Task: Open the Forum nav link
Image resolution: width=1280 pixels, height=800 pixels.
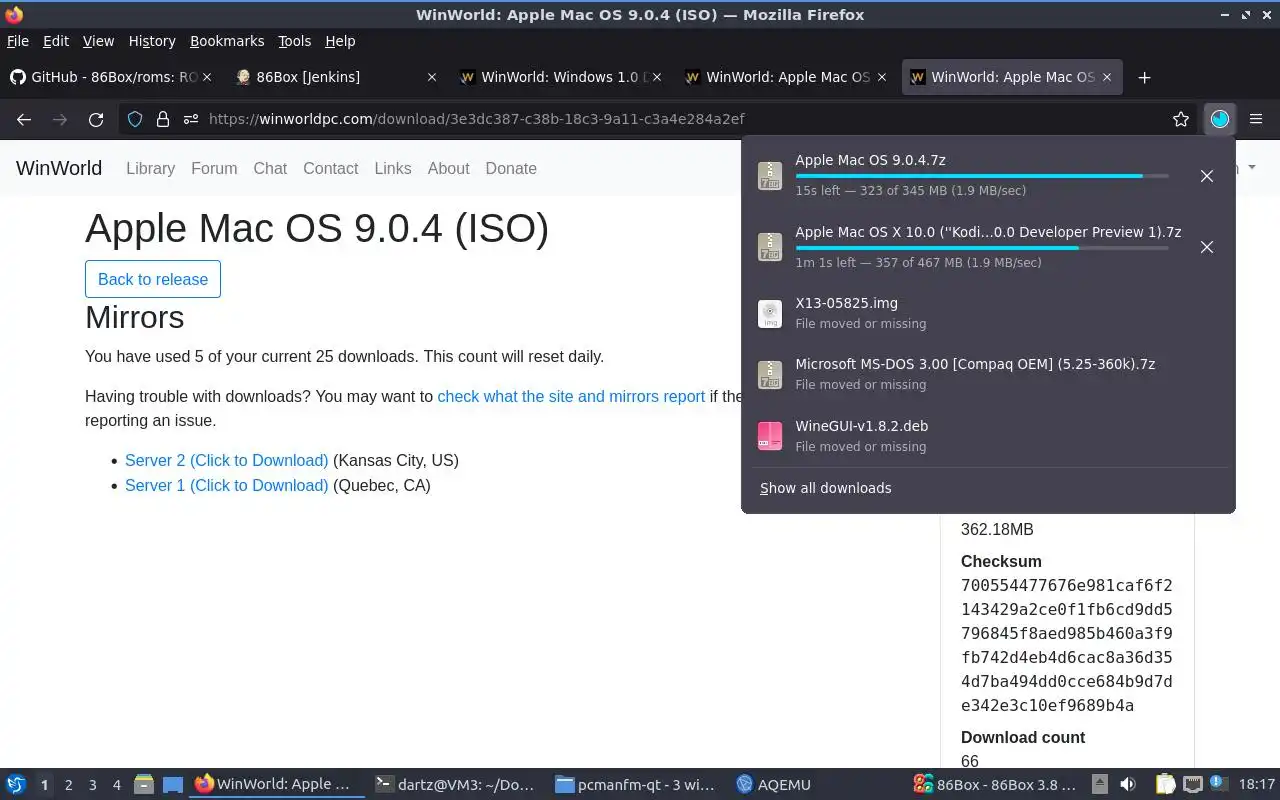Action: point(214,169)
